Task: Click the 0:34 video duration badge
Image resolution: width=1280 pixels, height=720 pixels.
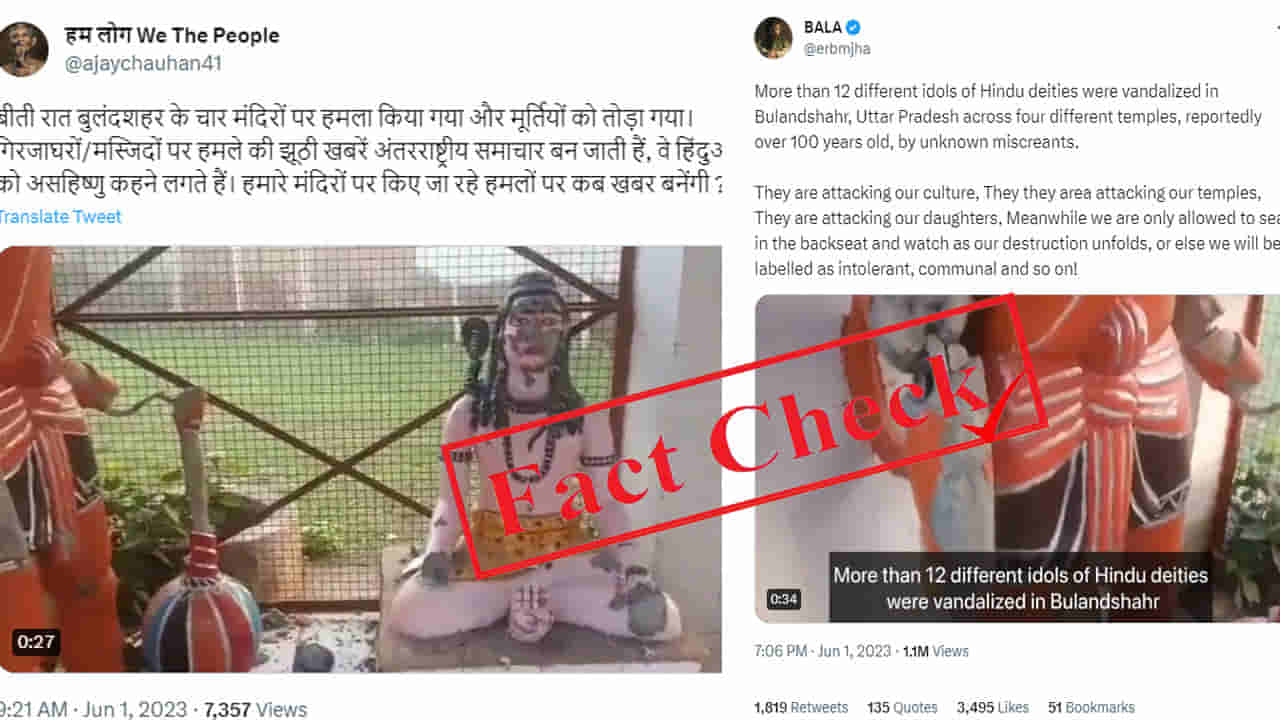Action: [784, 599]
